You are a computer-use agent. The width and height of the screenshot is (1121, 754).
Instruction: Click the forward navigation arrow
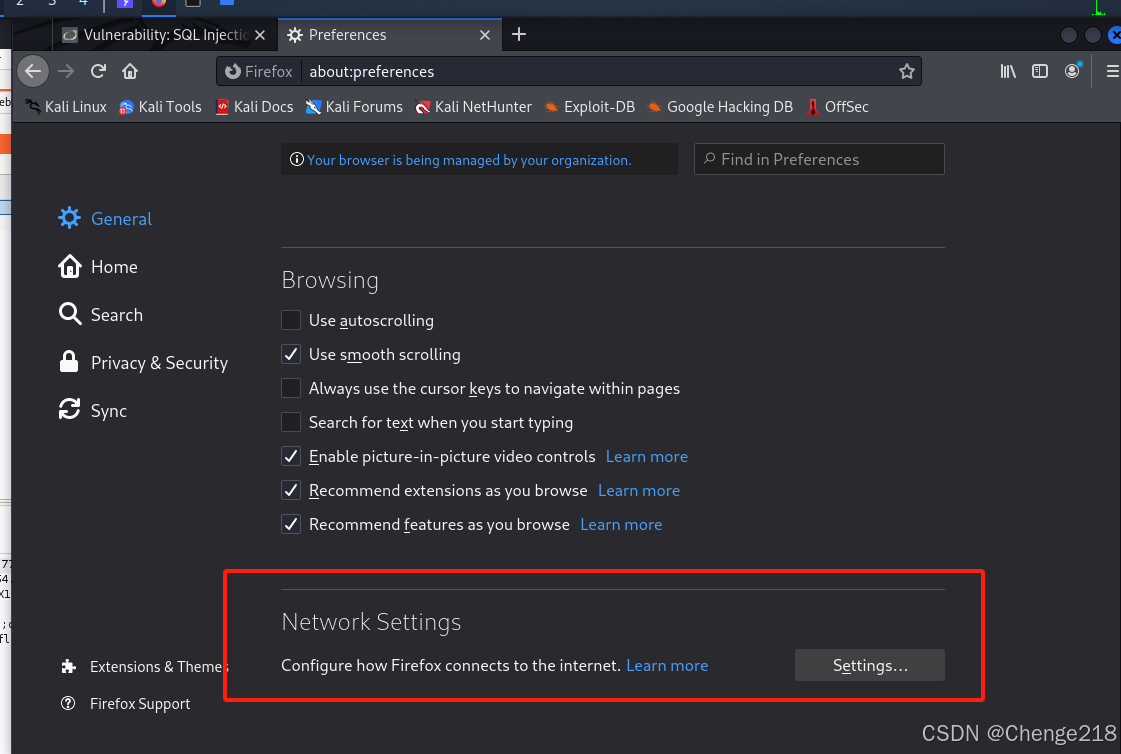66,71
